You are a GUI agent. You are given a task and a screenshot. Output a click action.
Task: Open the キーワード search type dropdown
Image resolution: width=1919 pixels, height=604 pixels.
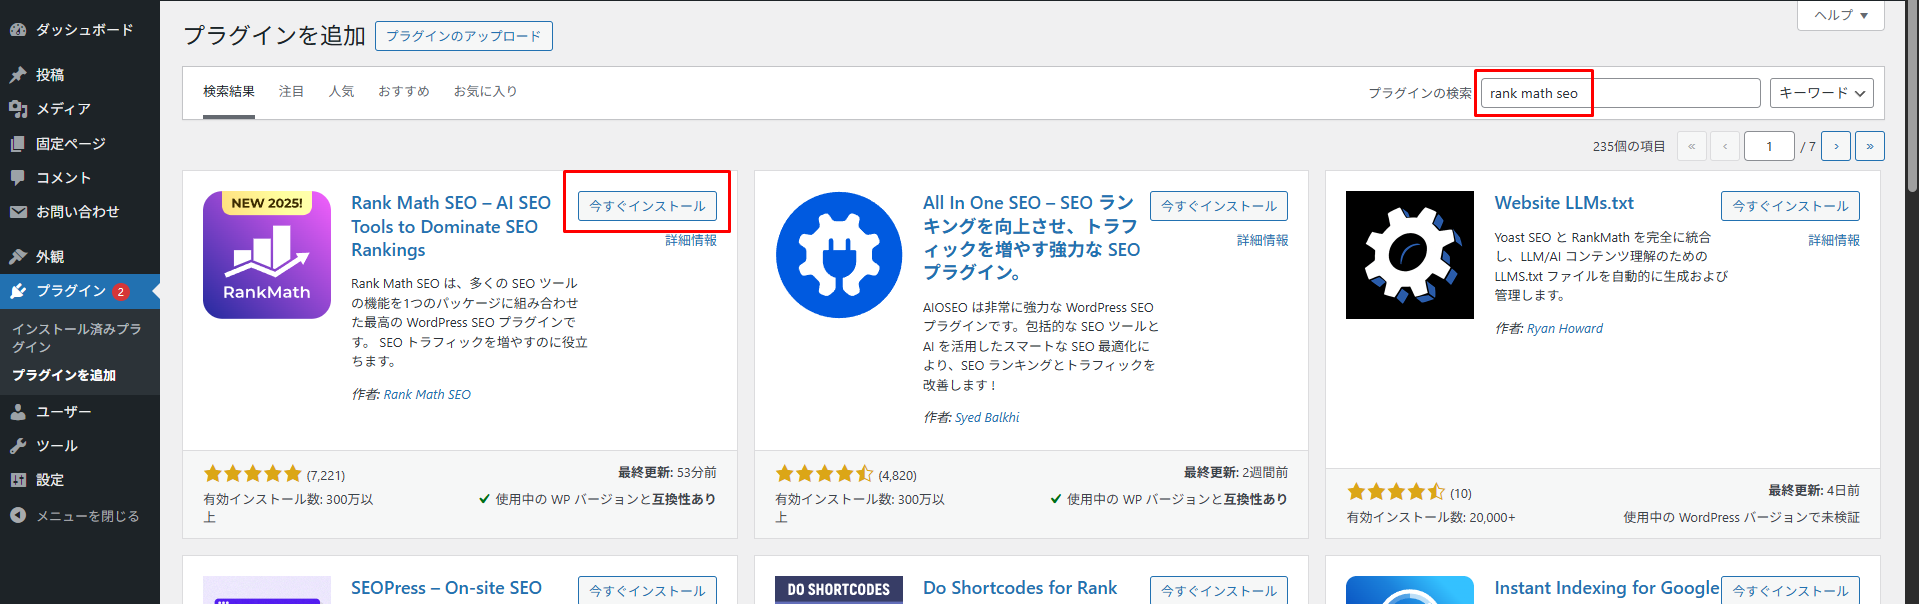tap(1822, 93)
